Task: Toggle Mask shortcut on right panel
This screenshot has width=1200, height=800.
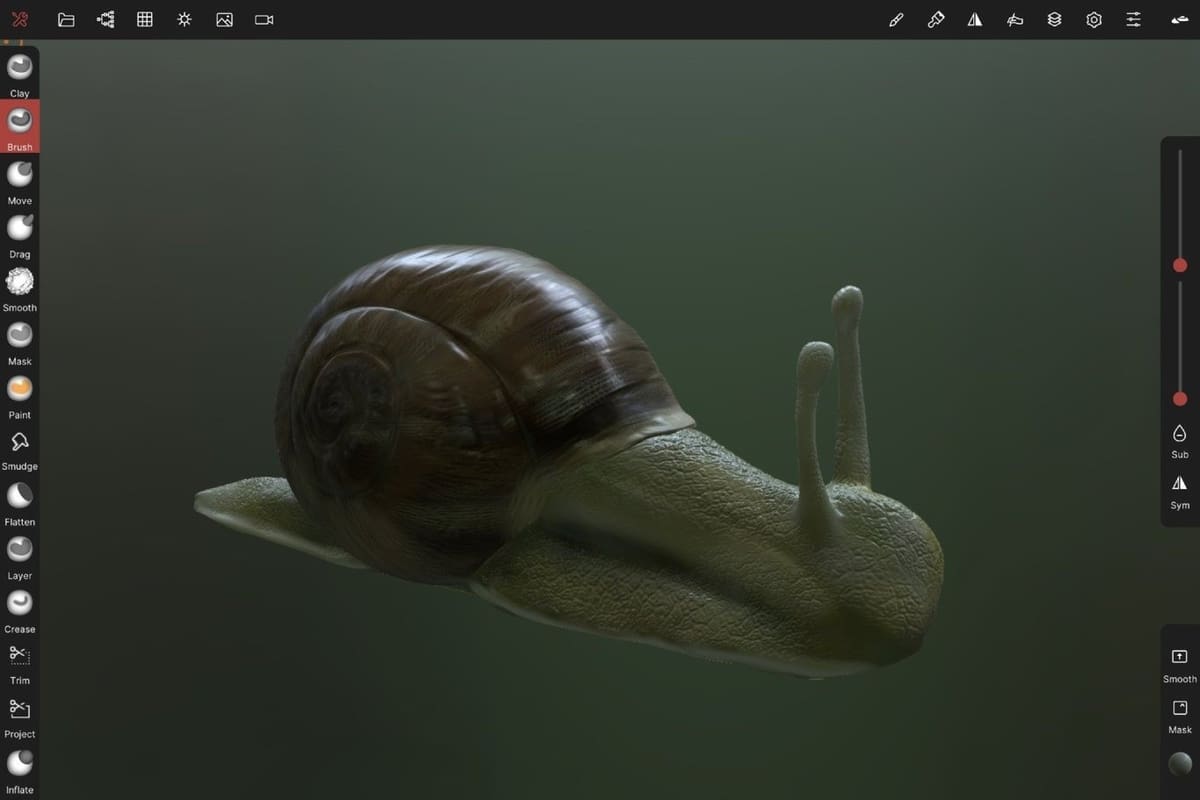Action: point(1180,716)
